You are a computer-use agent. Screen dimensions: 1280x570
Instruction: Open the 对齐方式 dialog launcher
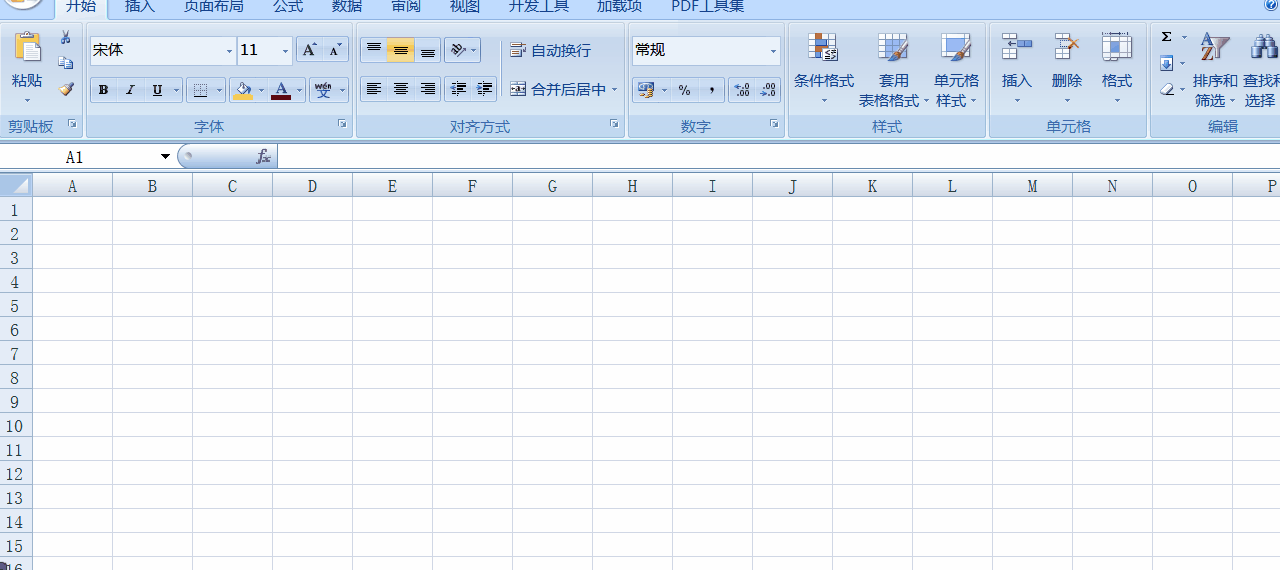click(x=614, y=124)
